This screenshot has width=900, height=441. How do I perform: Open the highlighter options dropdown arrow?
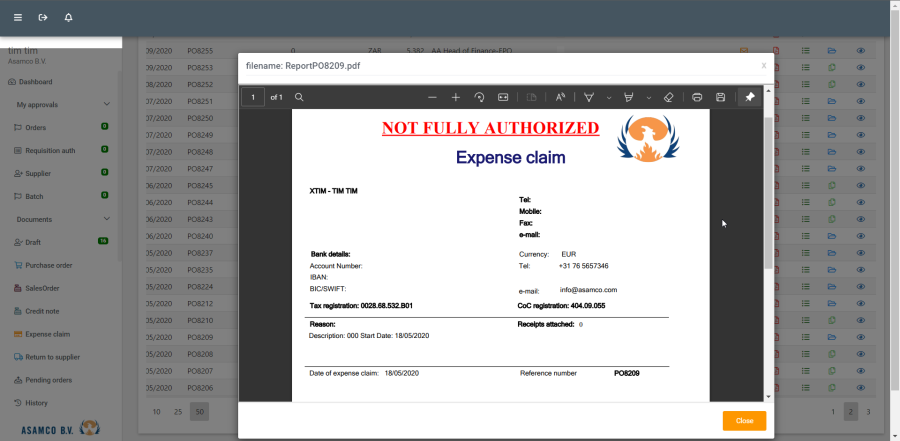(x=649, y=98)
